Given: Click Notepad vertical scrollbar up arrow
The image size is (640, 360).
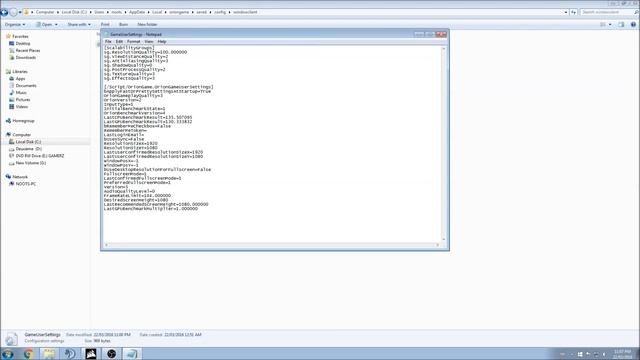Looking at the screenshot, I should (444, 49).
